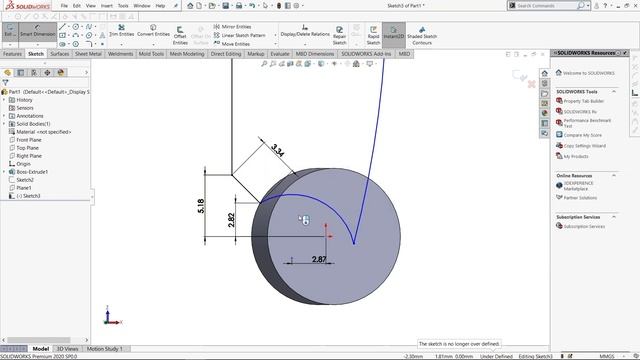Open Smart Dimension dropdown arrow
This screenshot has height=360, width=640.
[38, 44]
